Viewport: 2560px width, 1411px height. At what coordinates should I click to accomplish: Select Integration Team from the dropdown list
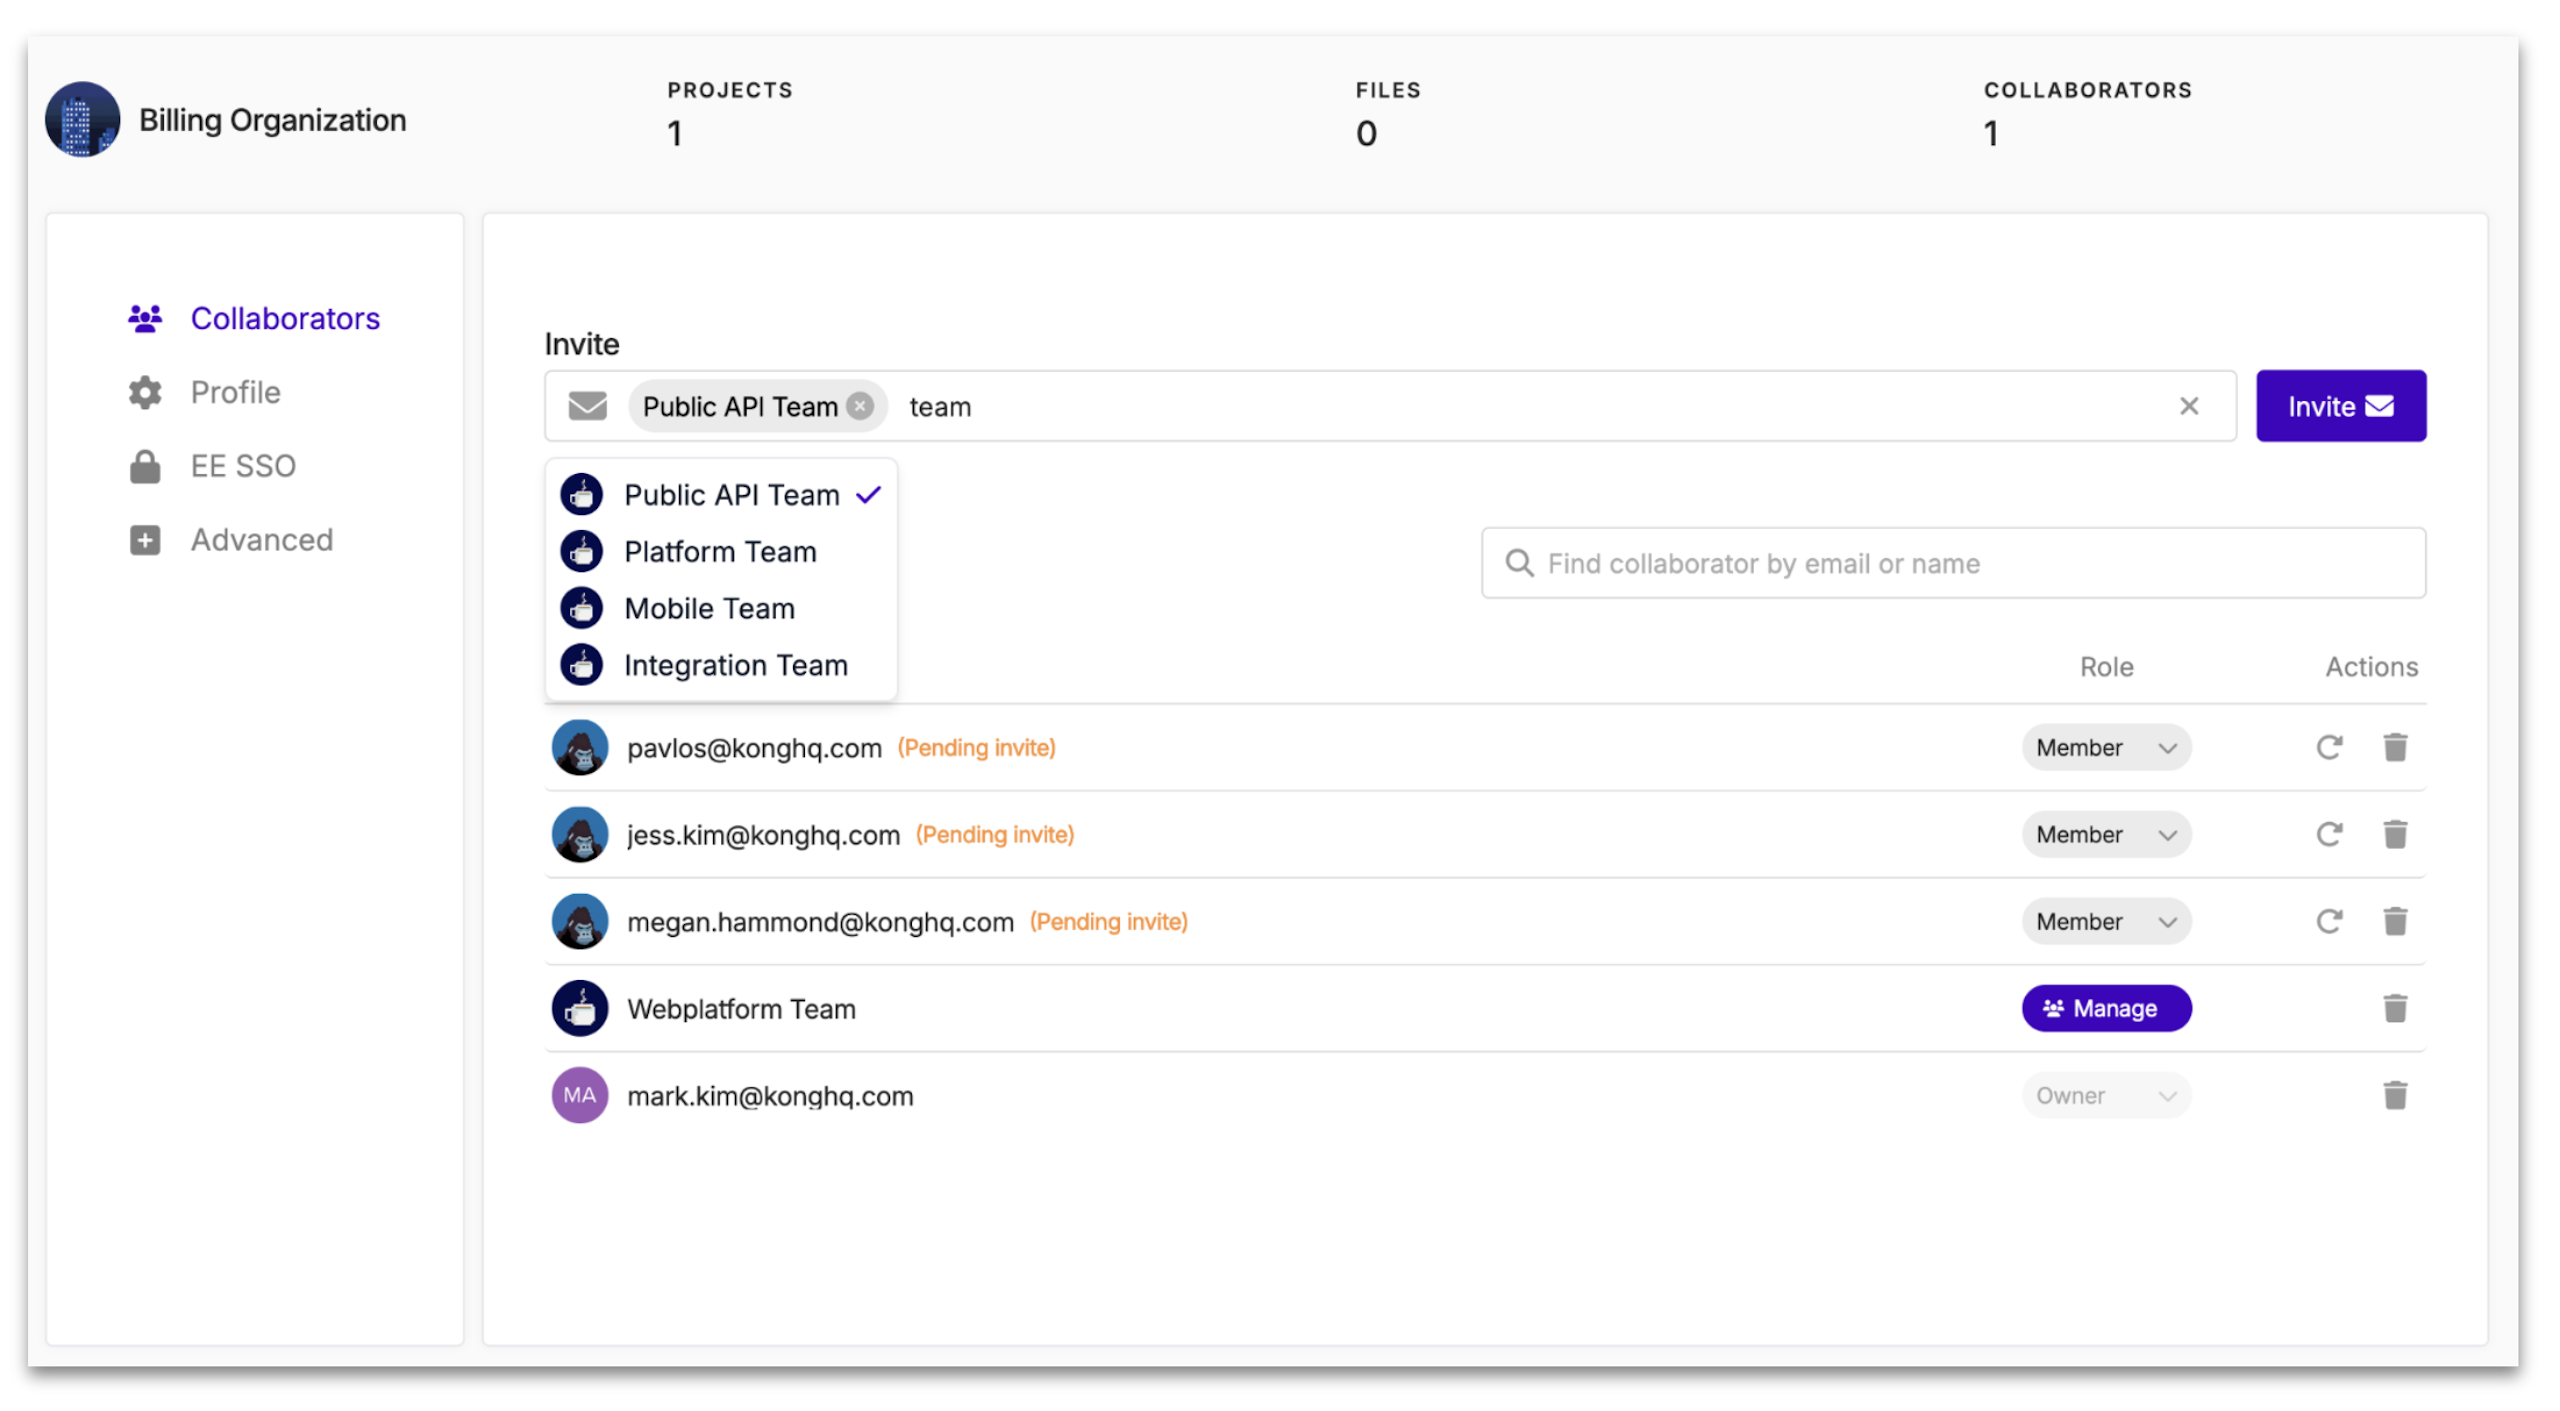pos(734,665)
